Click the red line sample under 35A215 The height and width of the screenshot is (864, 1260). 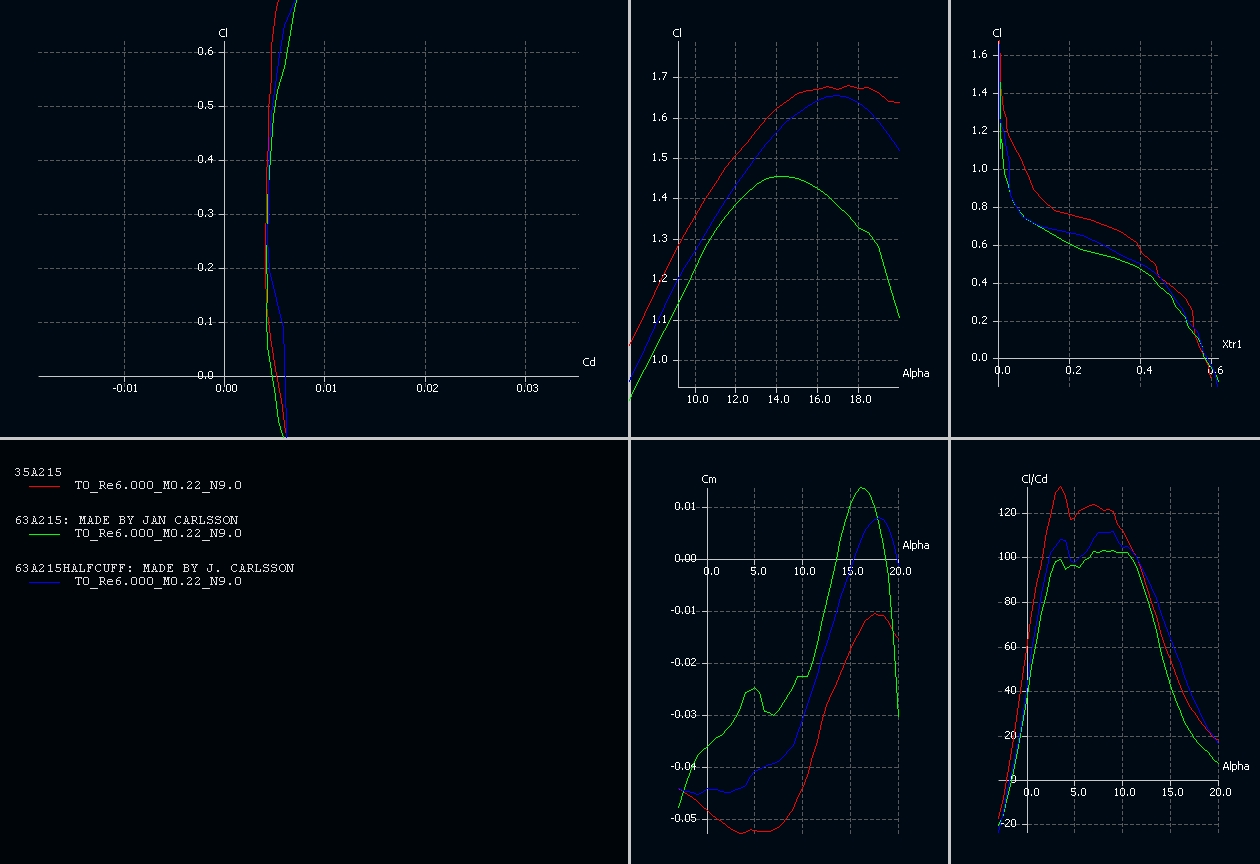(45, 486)
